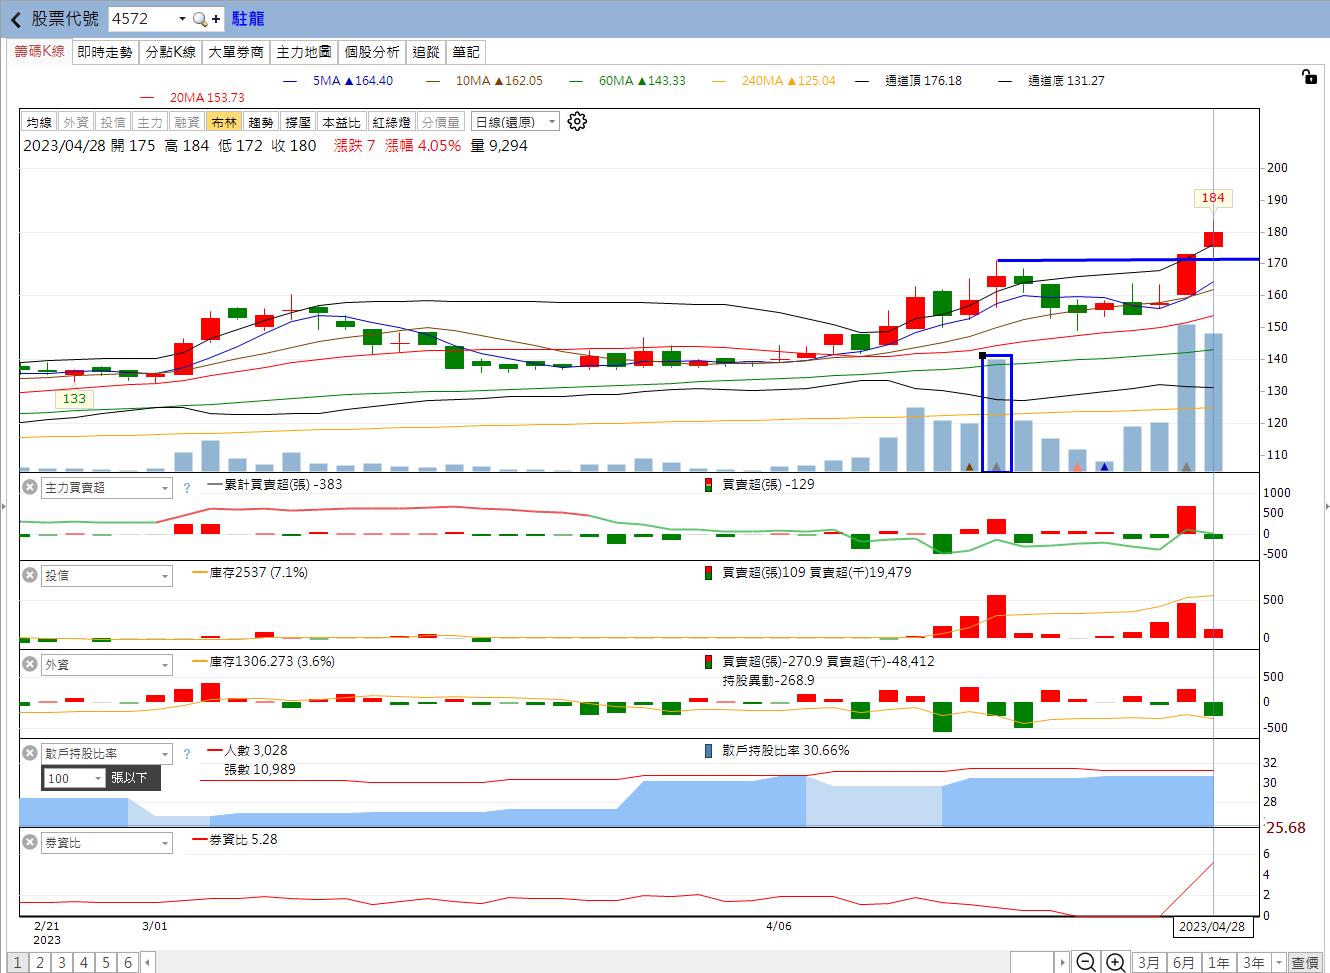
Task: Open the 主力地圖 tab
Action: [304, 52]
